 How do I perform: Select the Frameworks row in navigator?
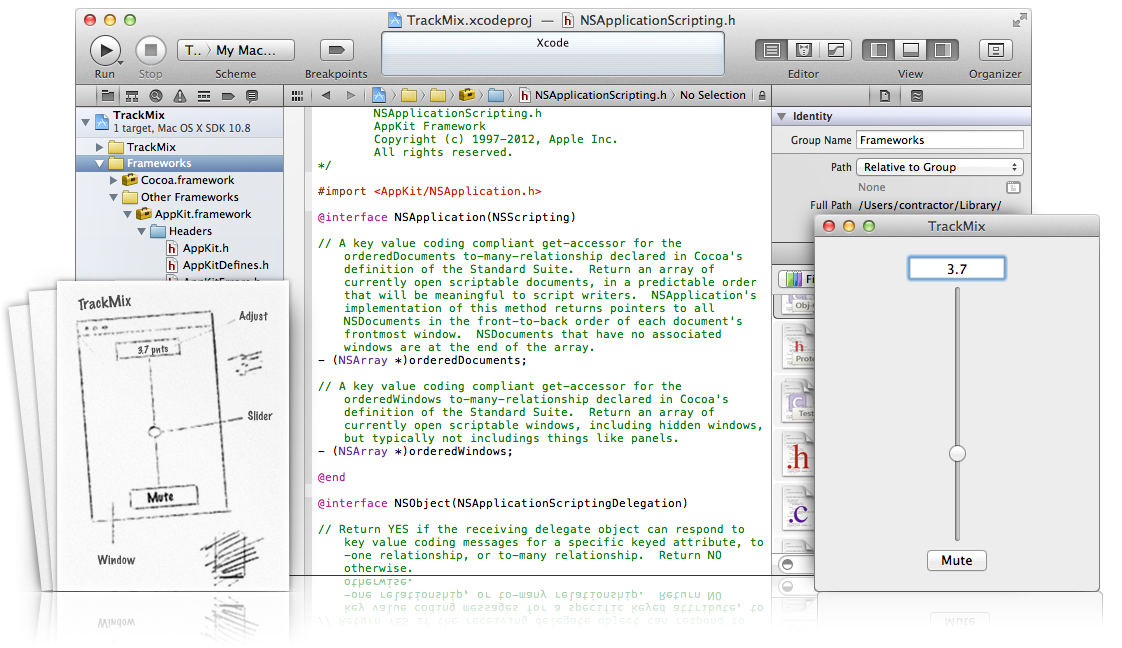coord(180,164)
